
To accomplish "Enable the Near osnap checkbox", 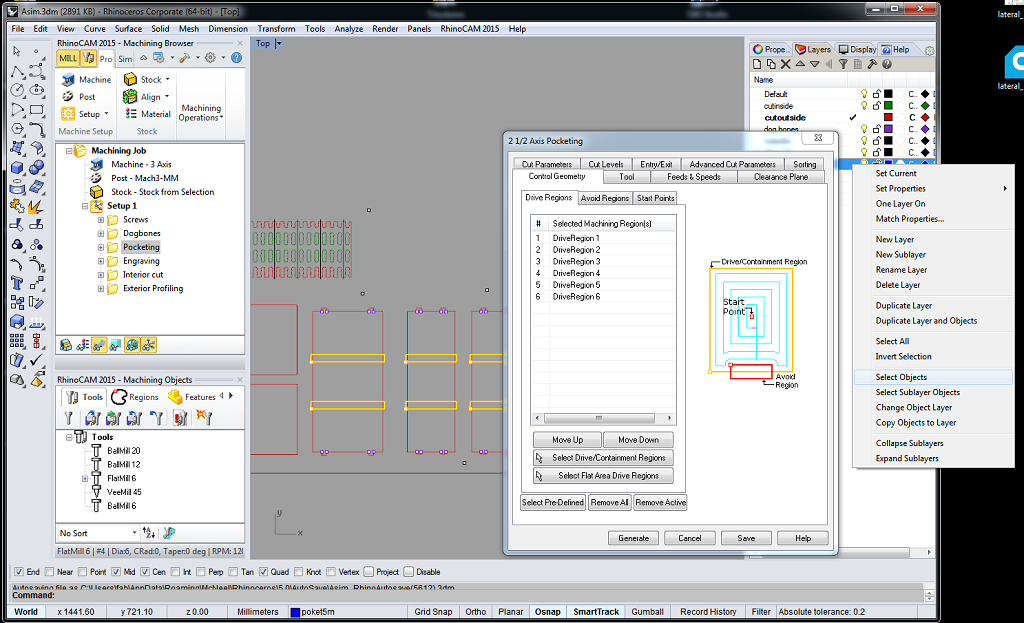I will [x=50, y=572].
